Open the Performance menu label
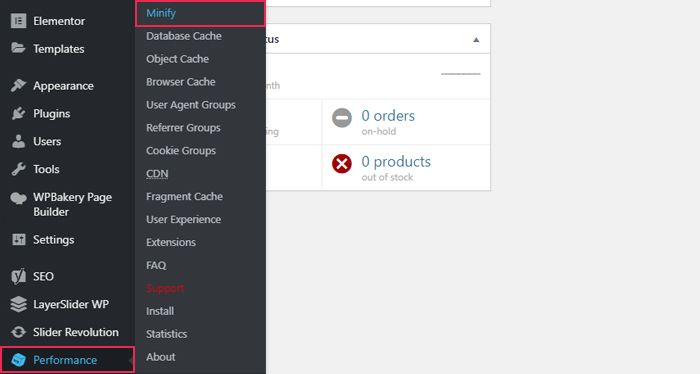 [65, 360]
